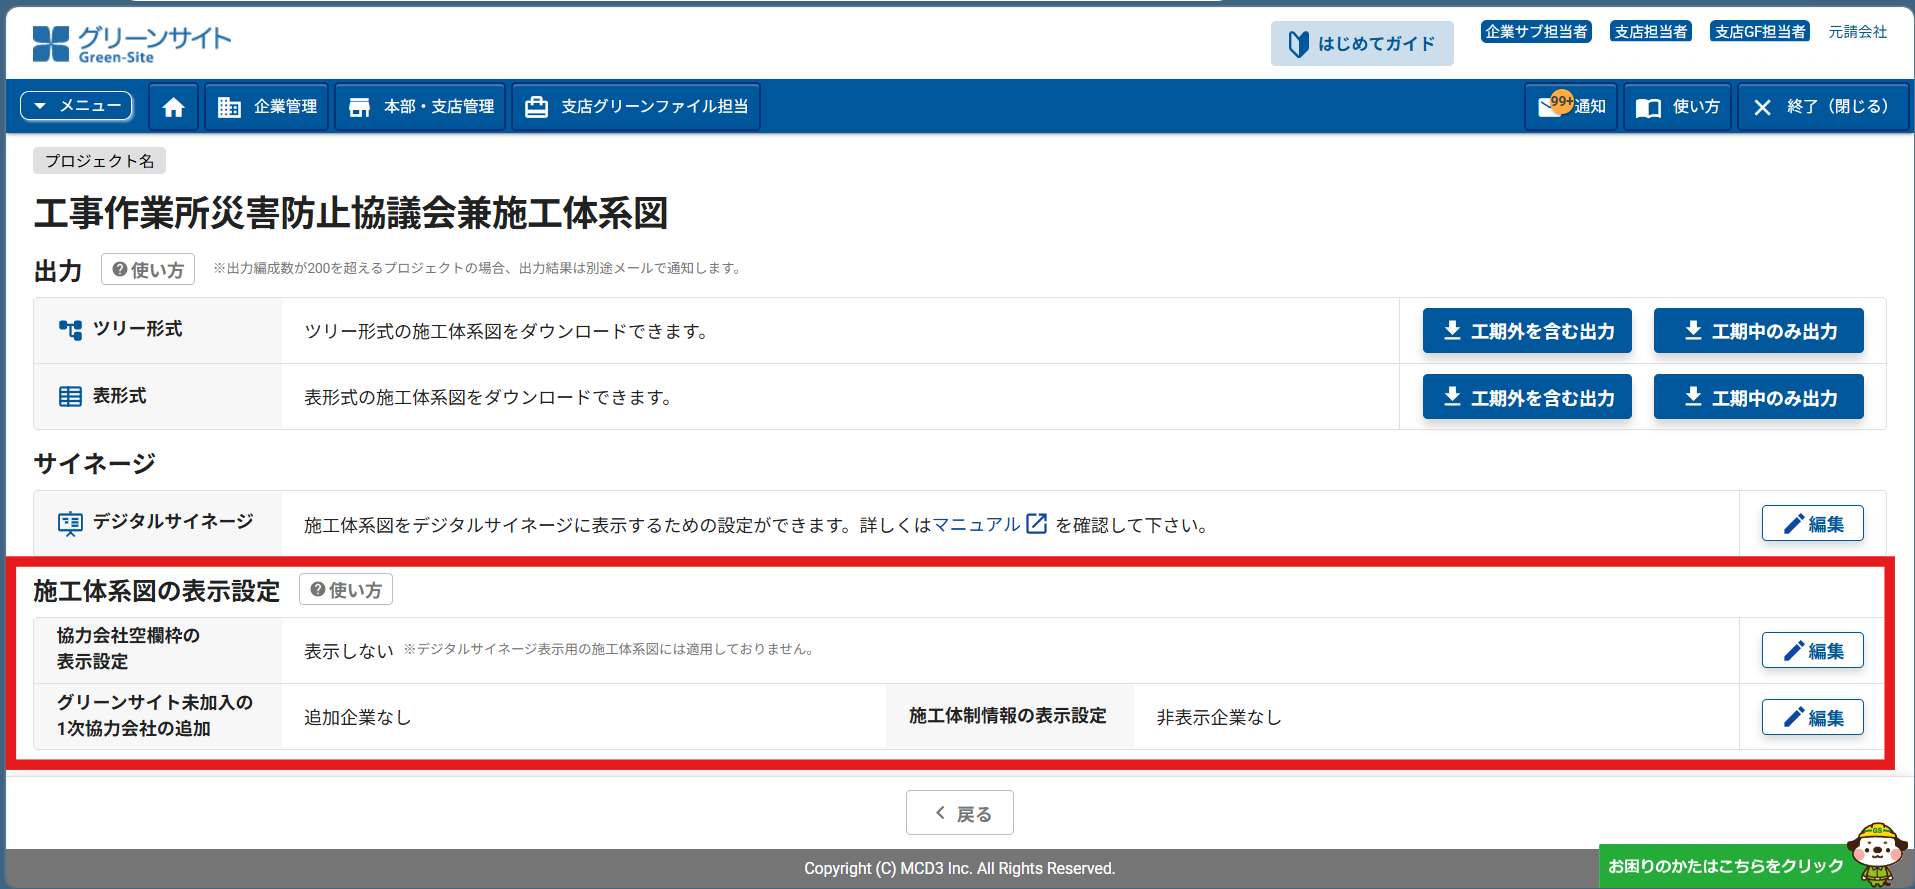Screen dimensions: 1915x889
Task: Select 支店グリーンファイル担当 in the navigation bar
Action: pos(636,107)
